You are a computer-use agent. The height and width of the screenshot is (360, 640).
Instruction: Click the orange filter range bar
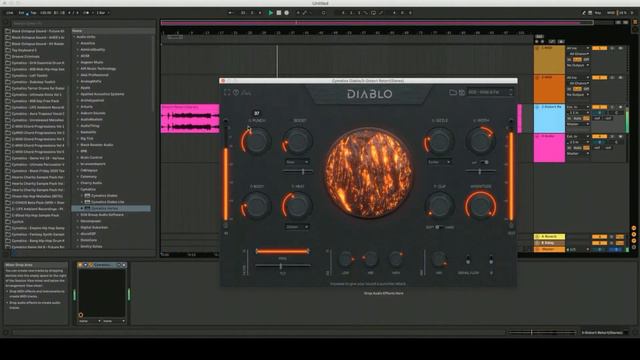pos(282,251)
